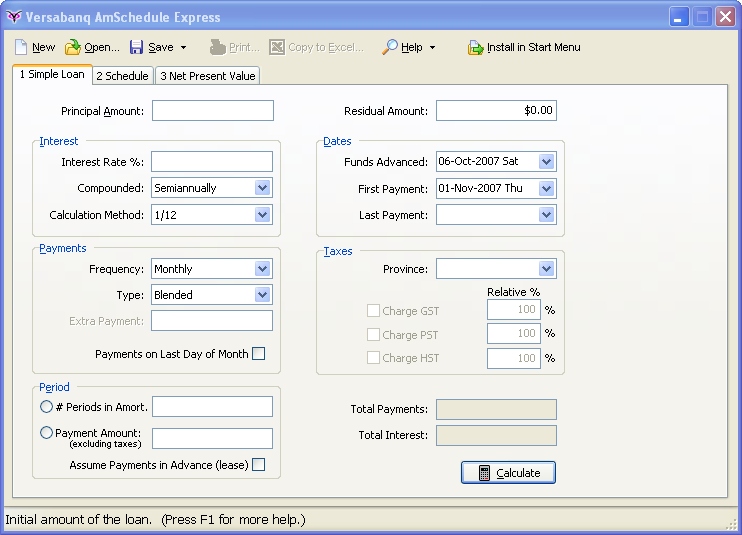Toggle Assume Payments in Advance checkbox
742x535 pixels.
pos(259,465)
